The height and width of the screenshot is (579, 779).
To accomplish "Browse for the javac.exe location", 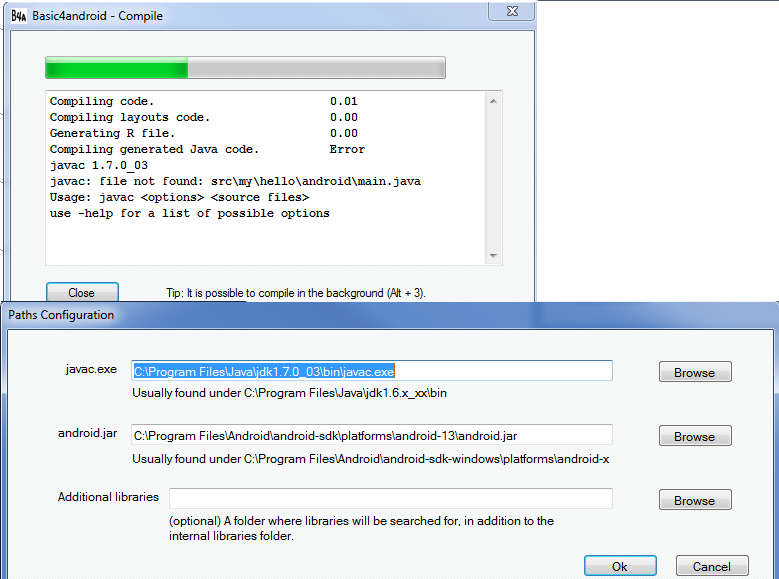I will (x=695, y=372).
